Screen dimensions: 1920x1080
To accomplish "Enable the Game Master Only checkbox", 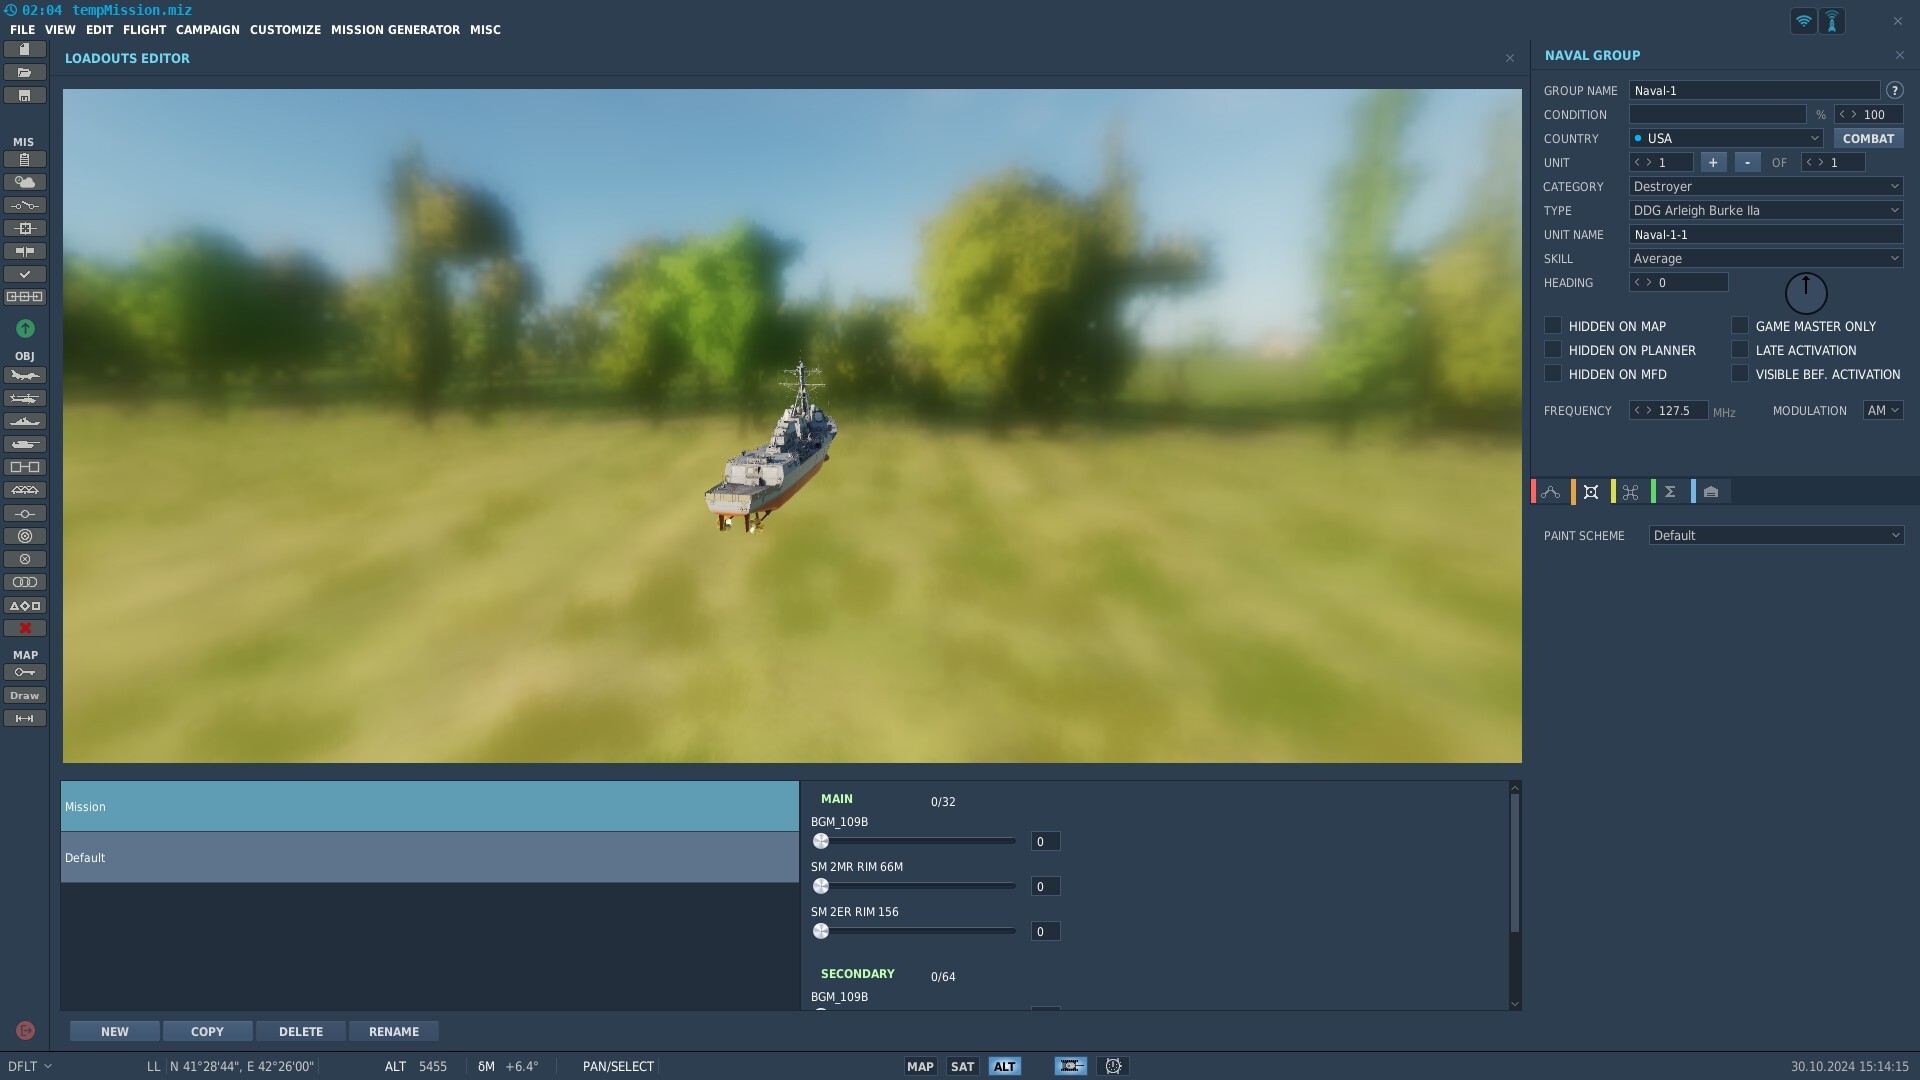I will coord(1740,325).
